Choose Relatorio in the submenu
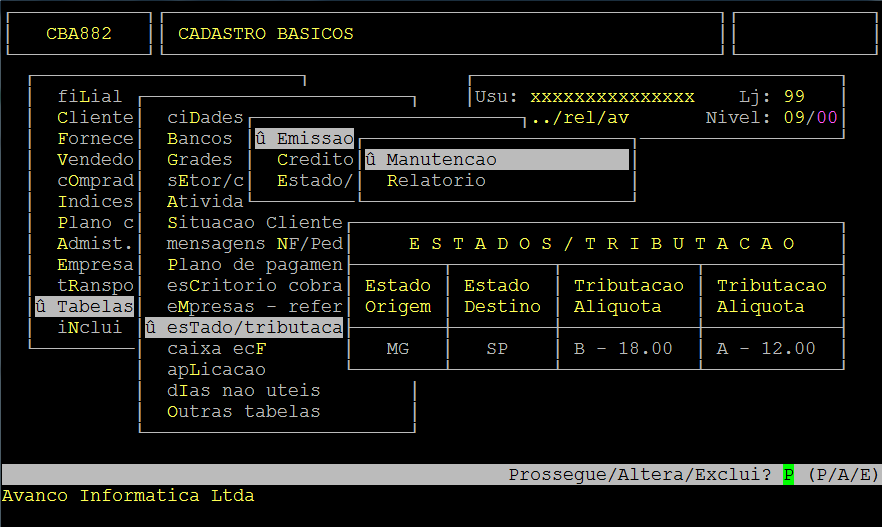 [x=436, y=181]
